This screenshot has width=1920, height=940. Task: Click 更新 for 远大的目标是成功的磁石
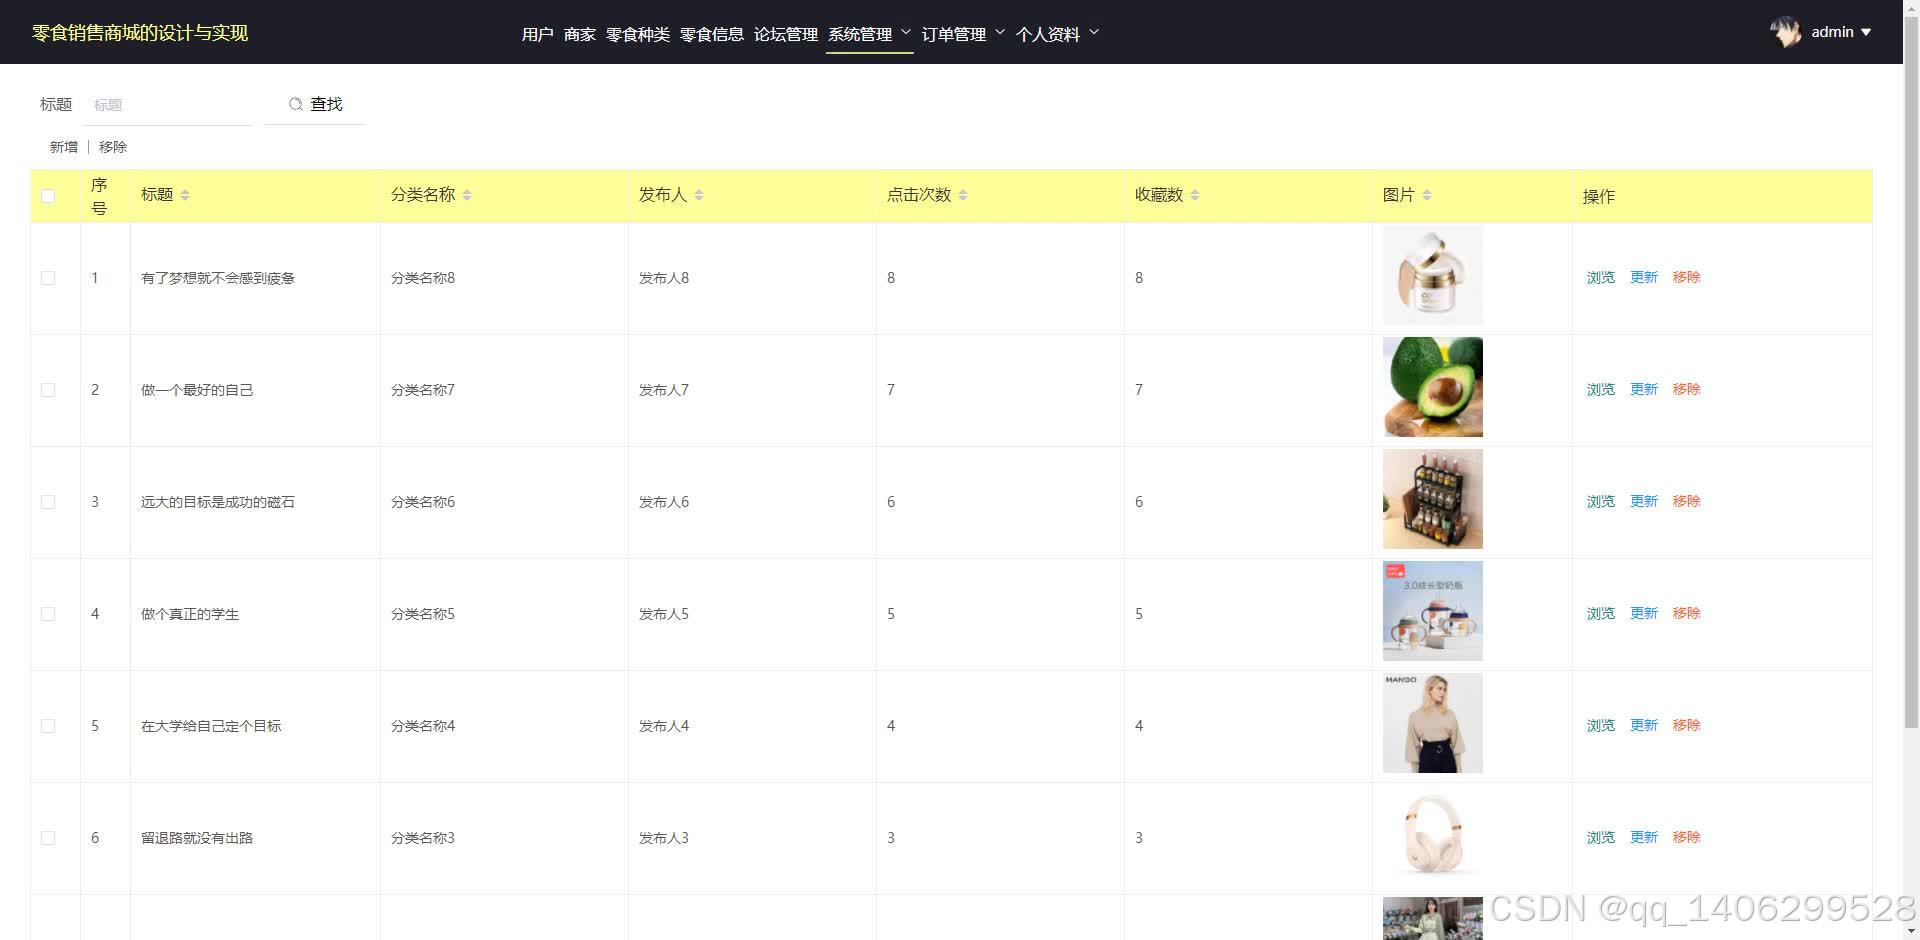pyautogui.click(x=1644, y=501)
